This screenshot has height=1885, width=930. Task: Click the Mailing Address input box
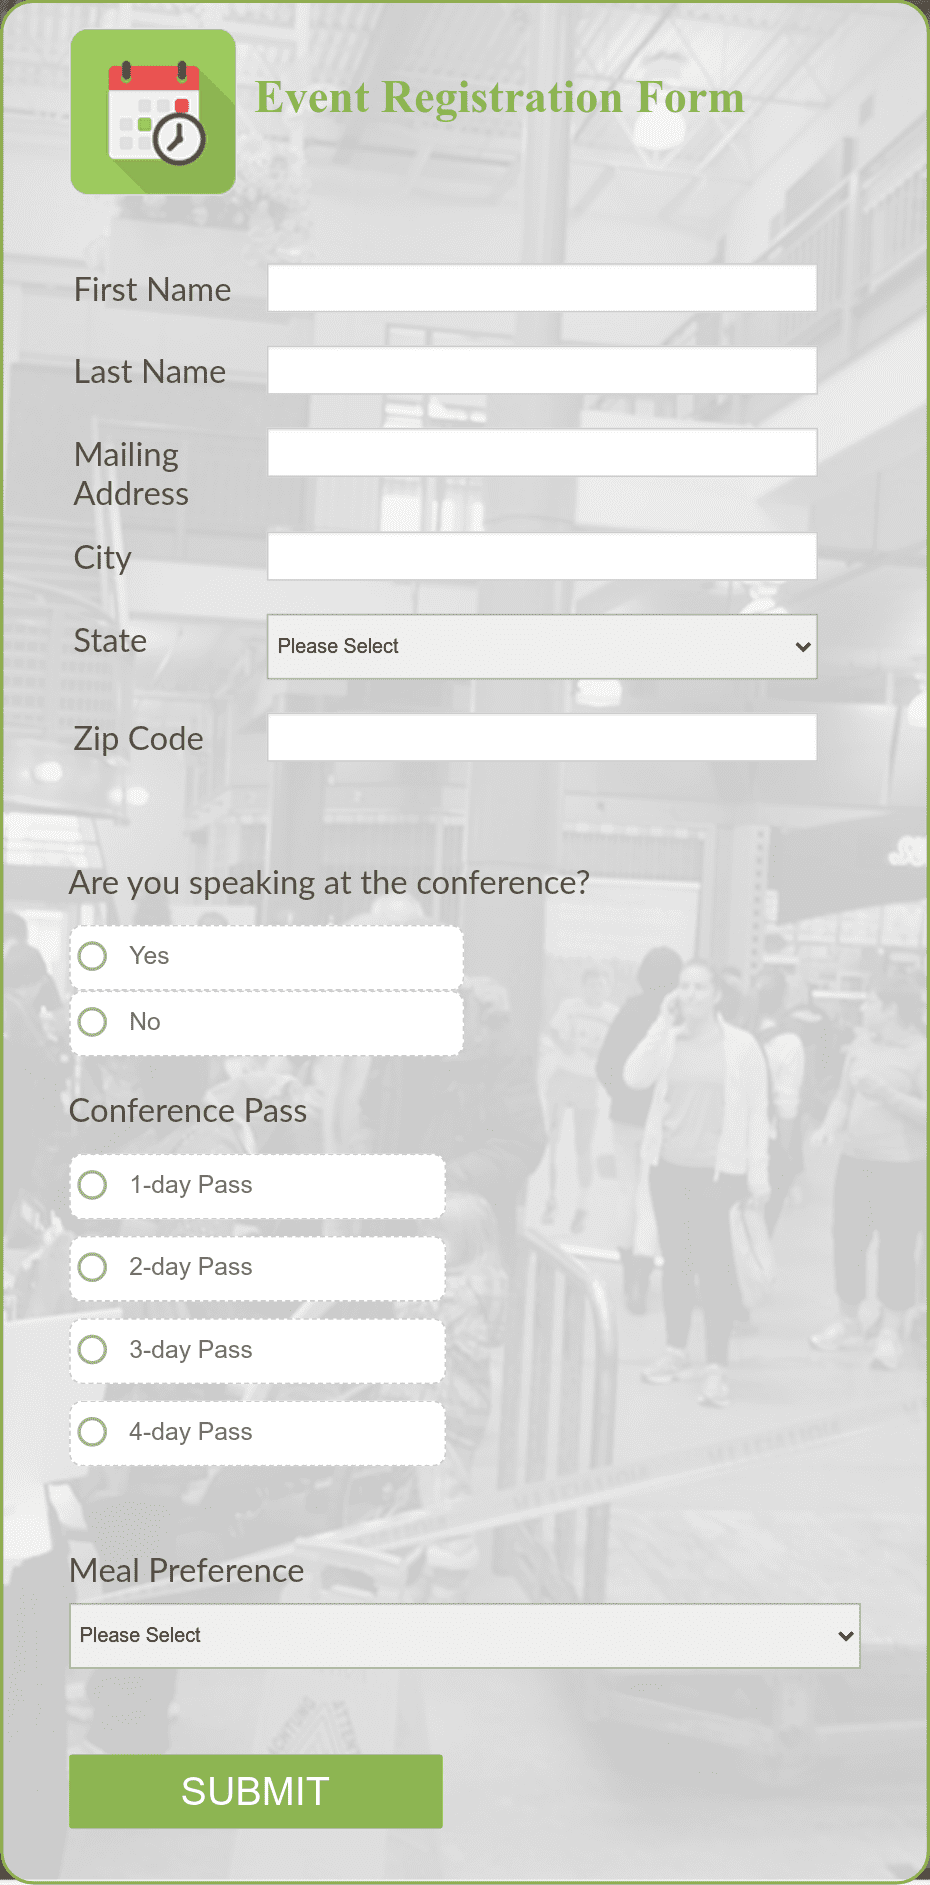click(542, 452)
